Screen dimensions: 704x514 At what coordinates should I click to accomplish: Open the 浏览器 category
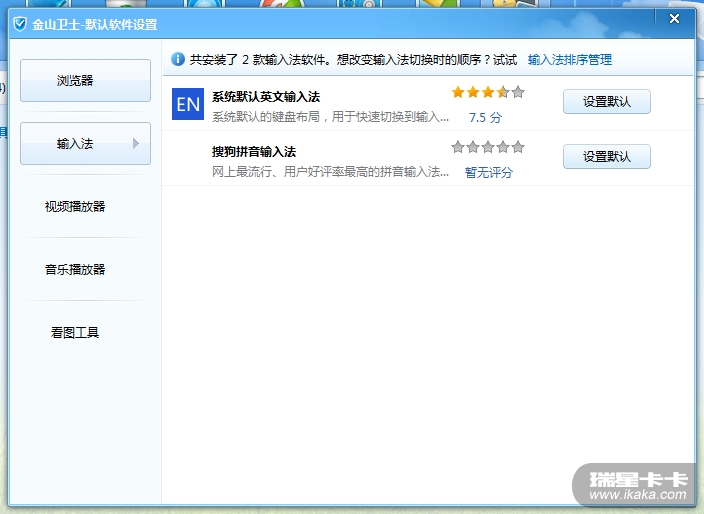point(85,80)
